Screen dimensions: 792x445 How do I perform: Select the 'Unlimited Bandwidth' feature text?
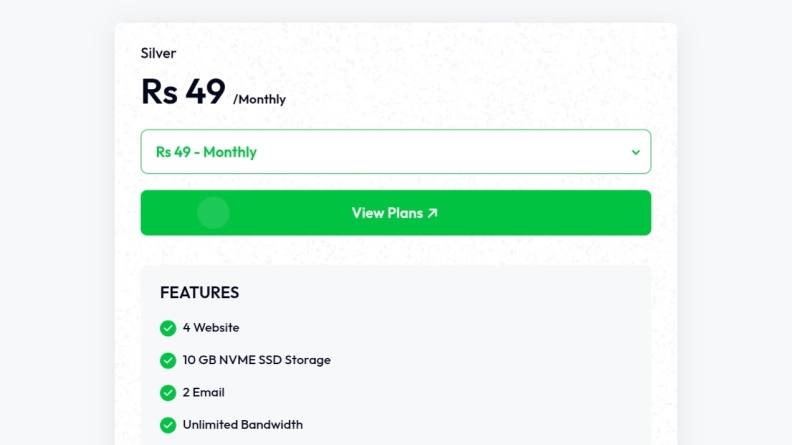[242, 425]
